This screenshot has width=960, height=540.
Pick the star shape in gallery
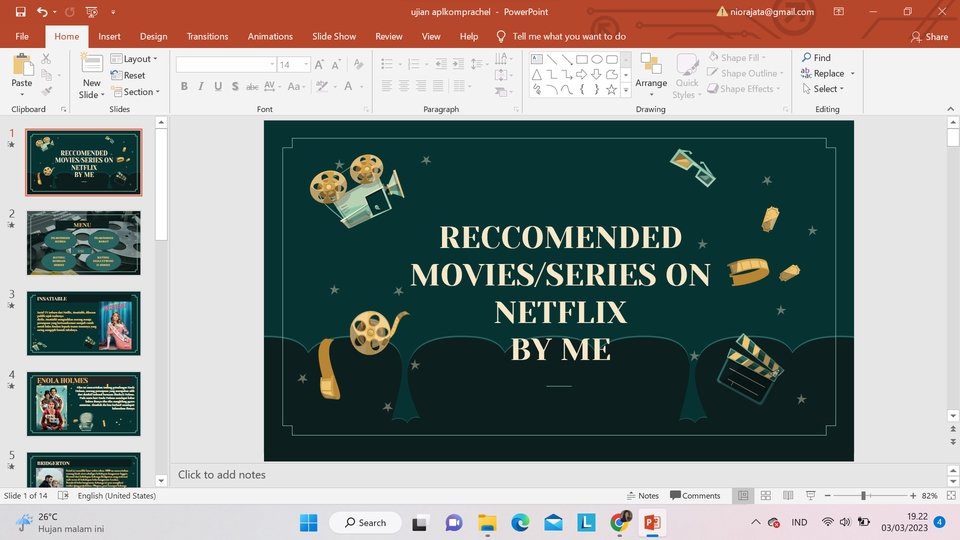point(611,89)
